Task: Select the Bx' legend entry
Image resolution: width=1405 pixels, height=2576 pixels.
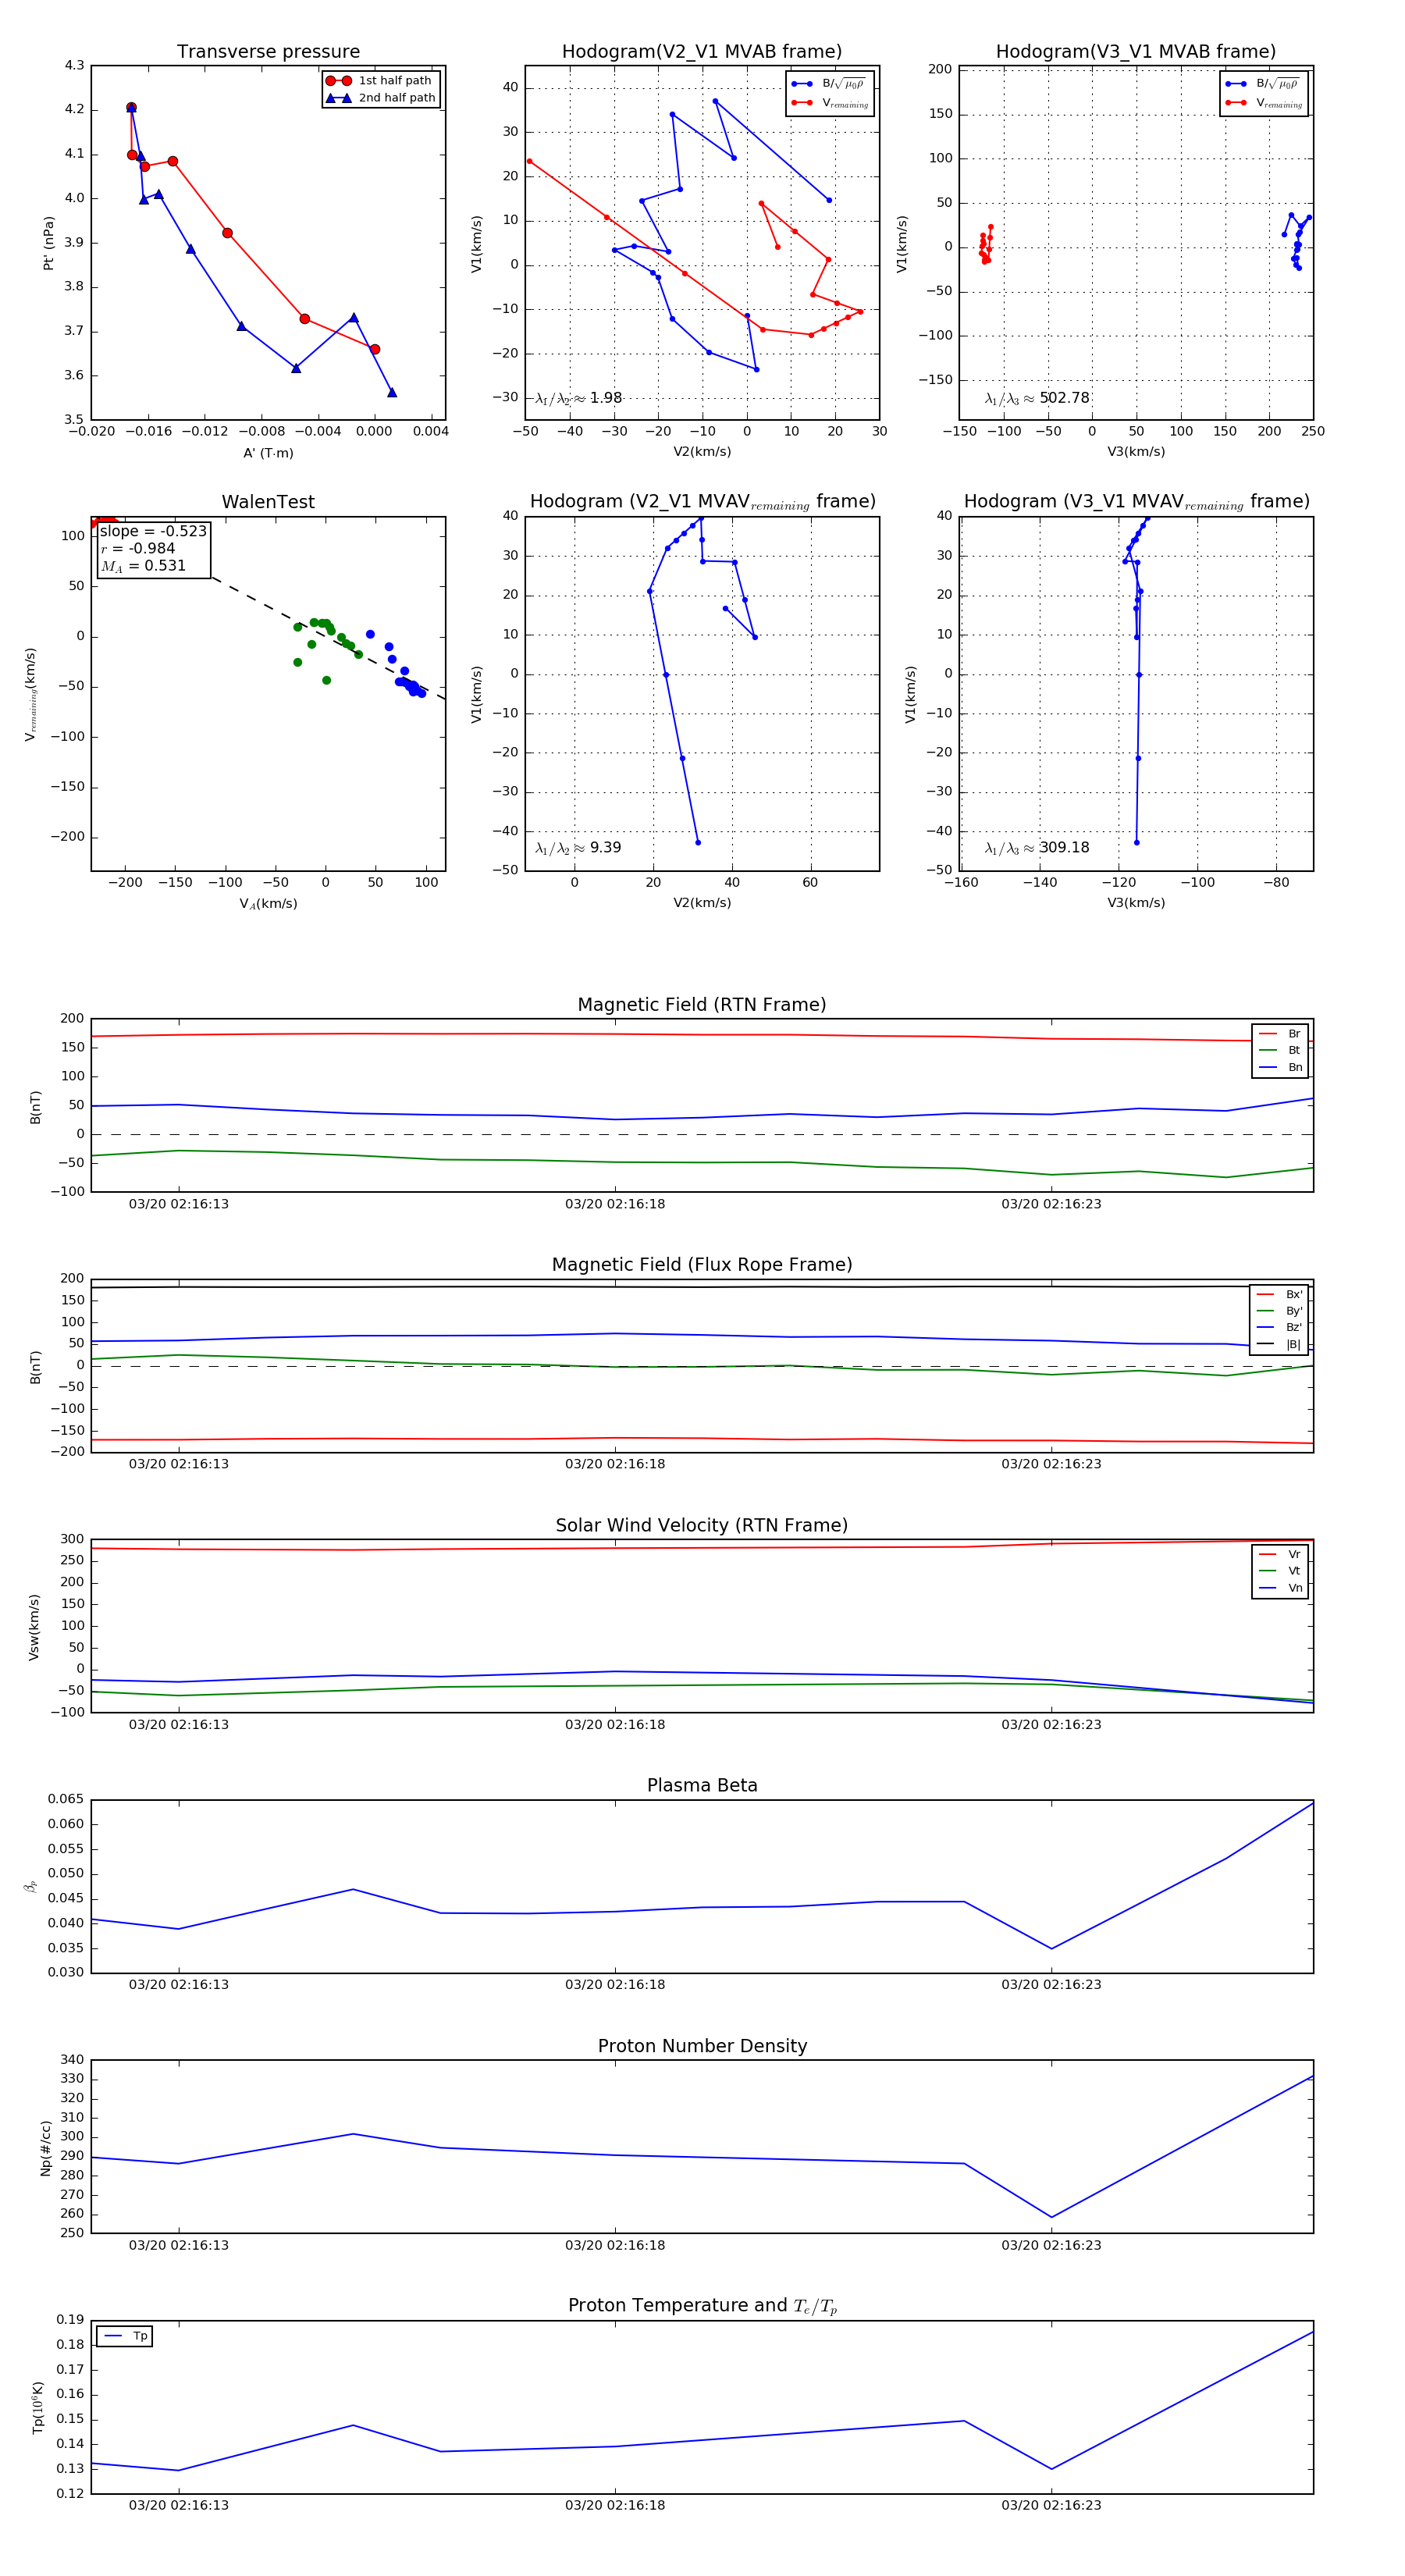Action: click(x=1280, y=1294)
